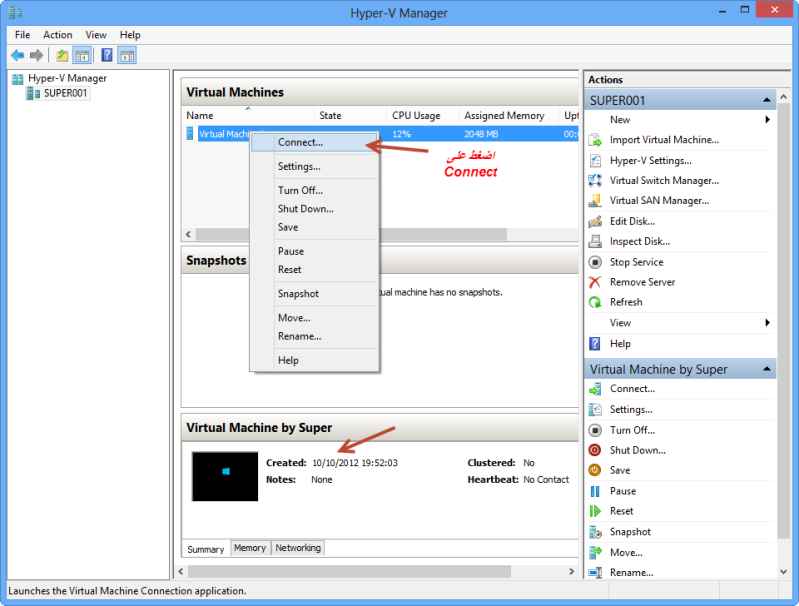Click the details pane right scroll arrow
This screenshot has width=799, height=606.
click(571, 571)
